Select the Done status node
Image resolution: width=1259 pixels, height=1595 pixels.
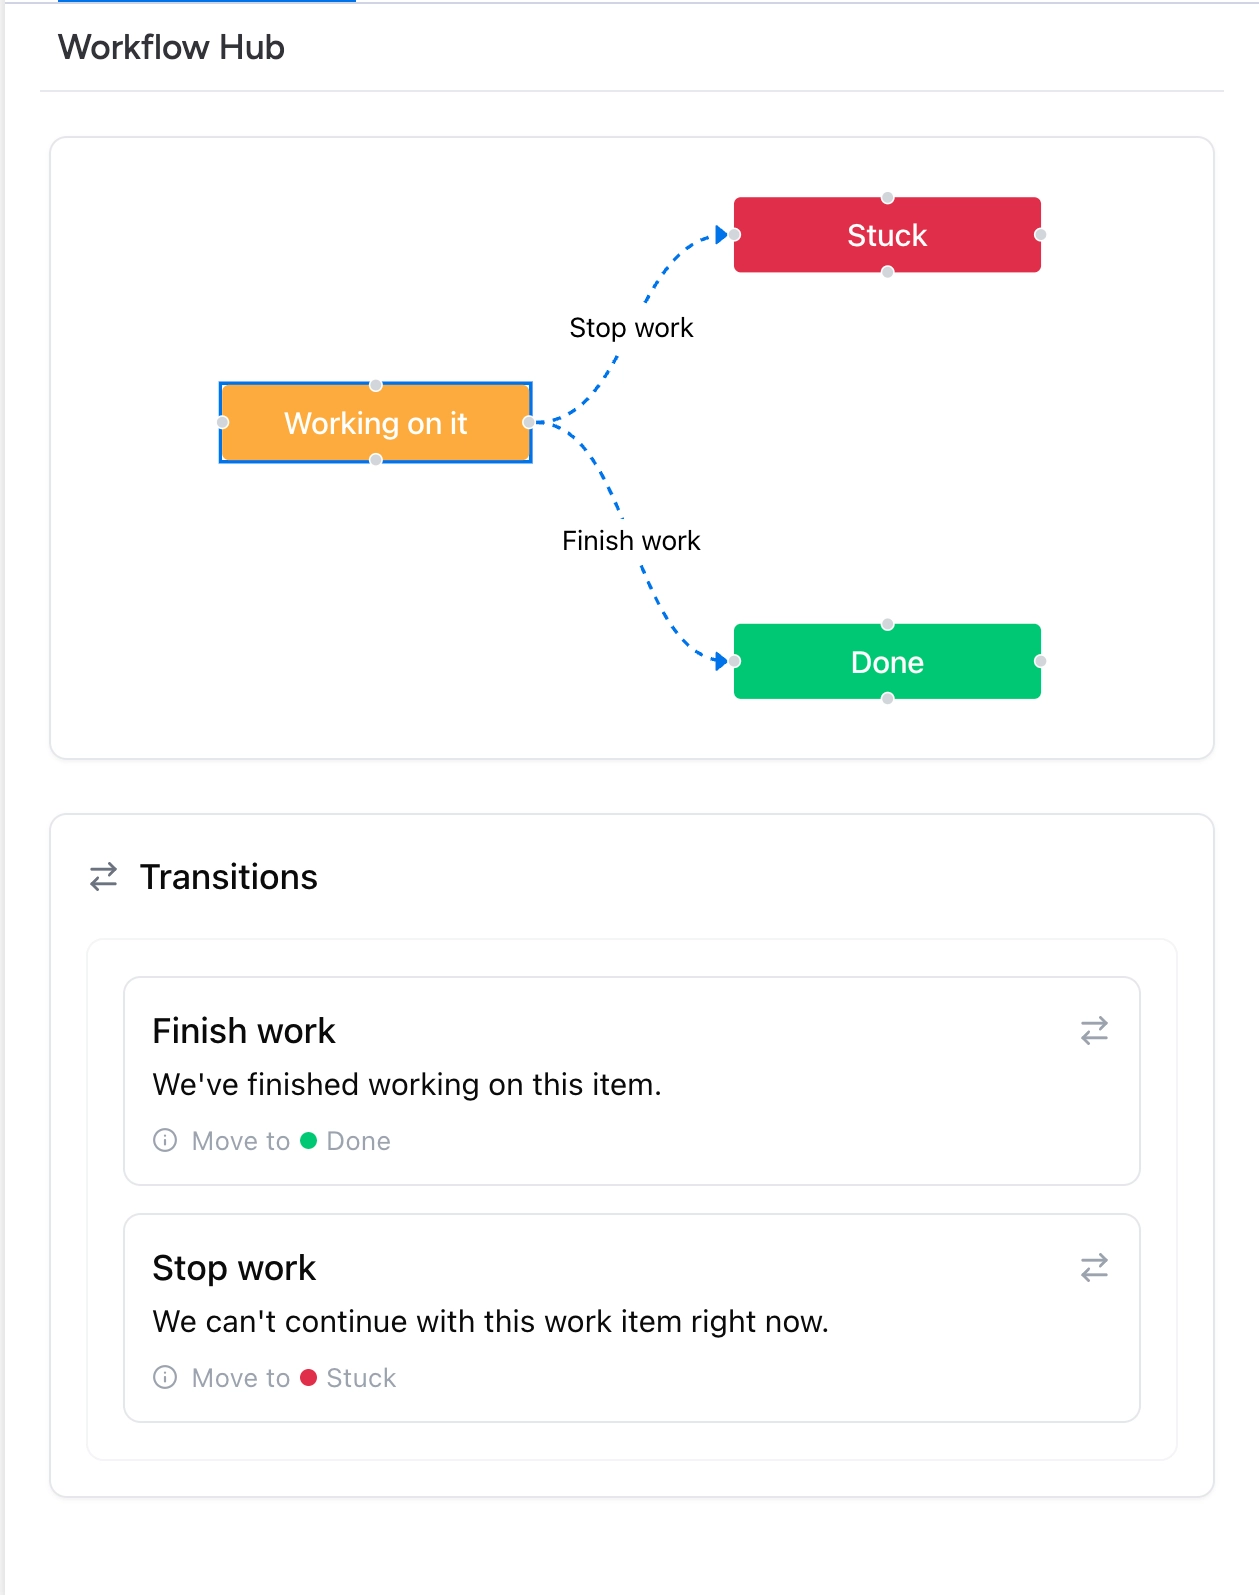887,662
